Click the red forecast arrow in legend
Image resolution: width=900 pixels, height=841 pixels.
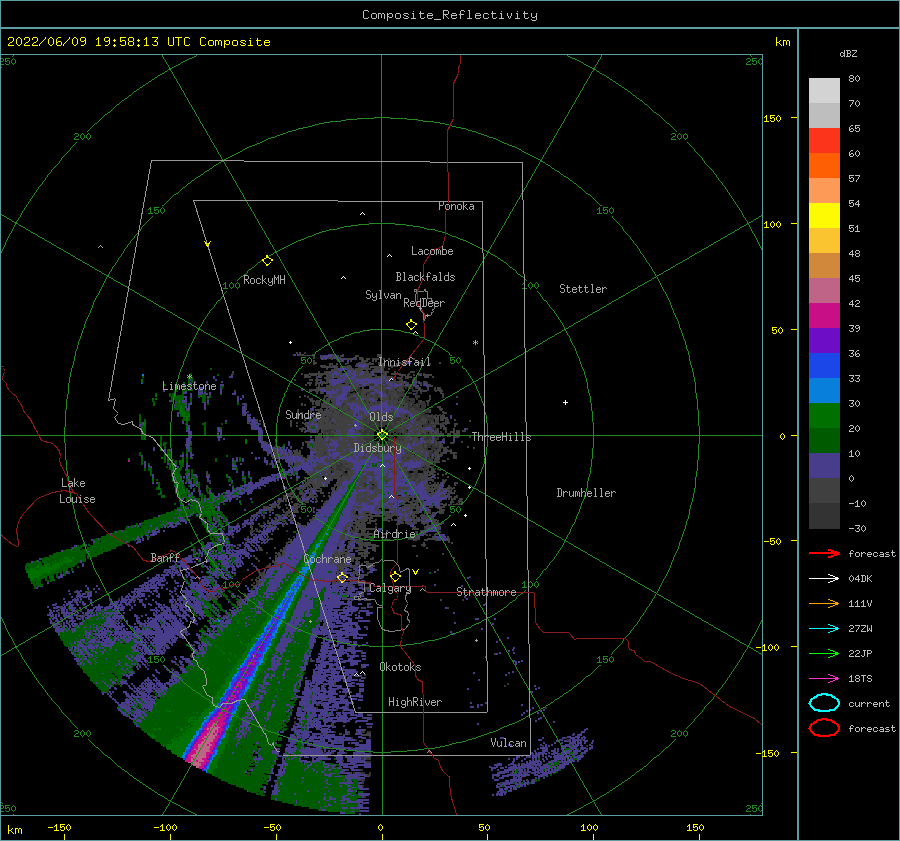point(824,553)
